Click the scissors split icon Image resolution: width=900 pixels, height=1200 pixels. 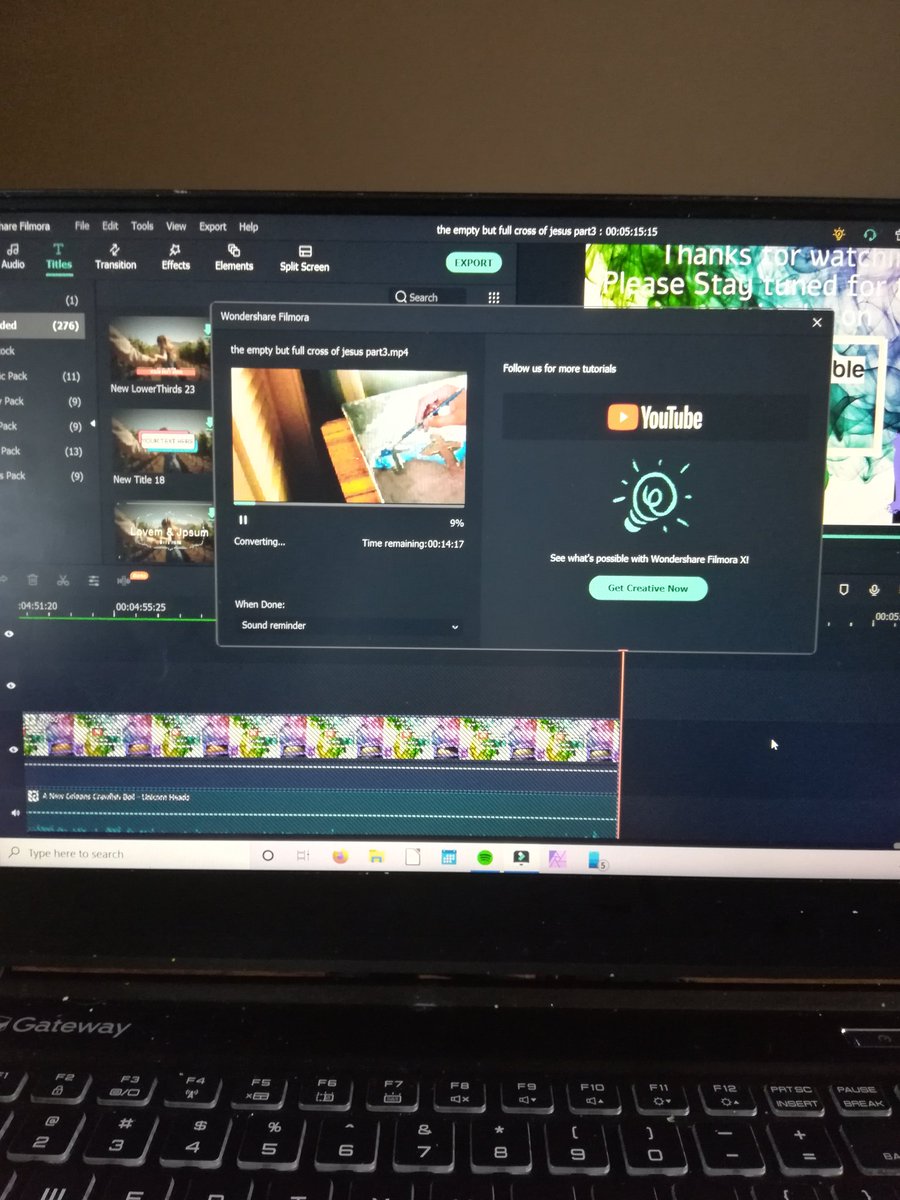tap(62, 579)
